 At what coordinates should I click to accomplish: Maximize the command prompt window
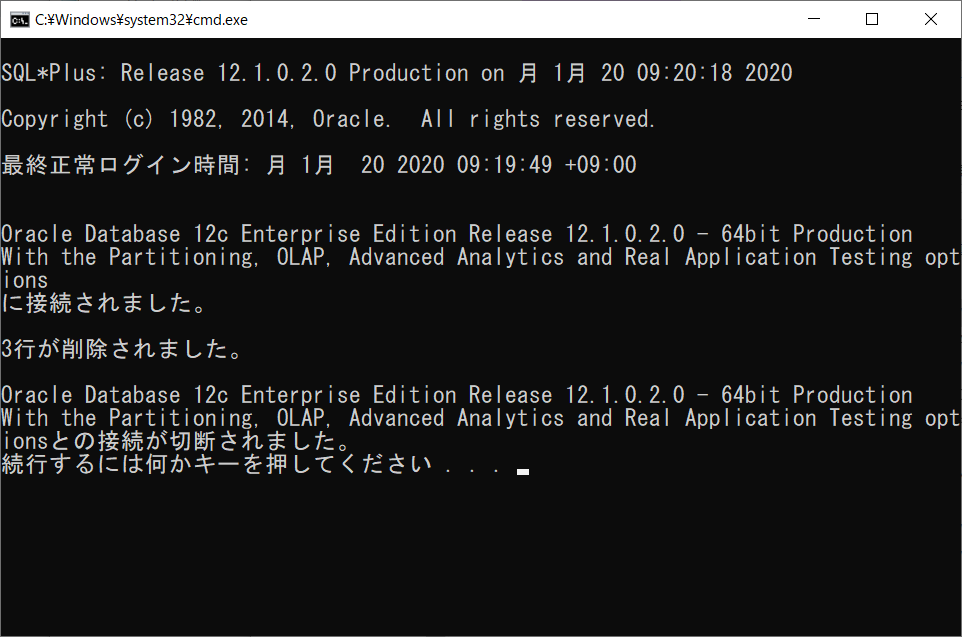pos(874,19)
